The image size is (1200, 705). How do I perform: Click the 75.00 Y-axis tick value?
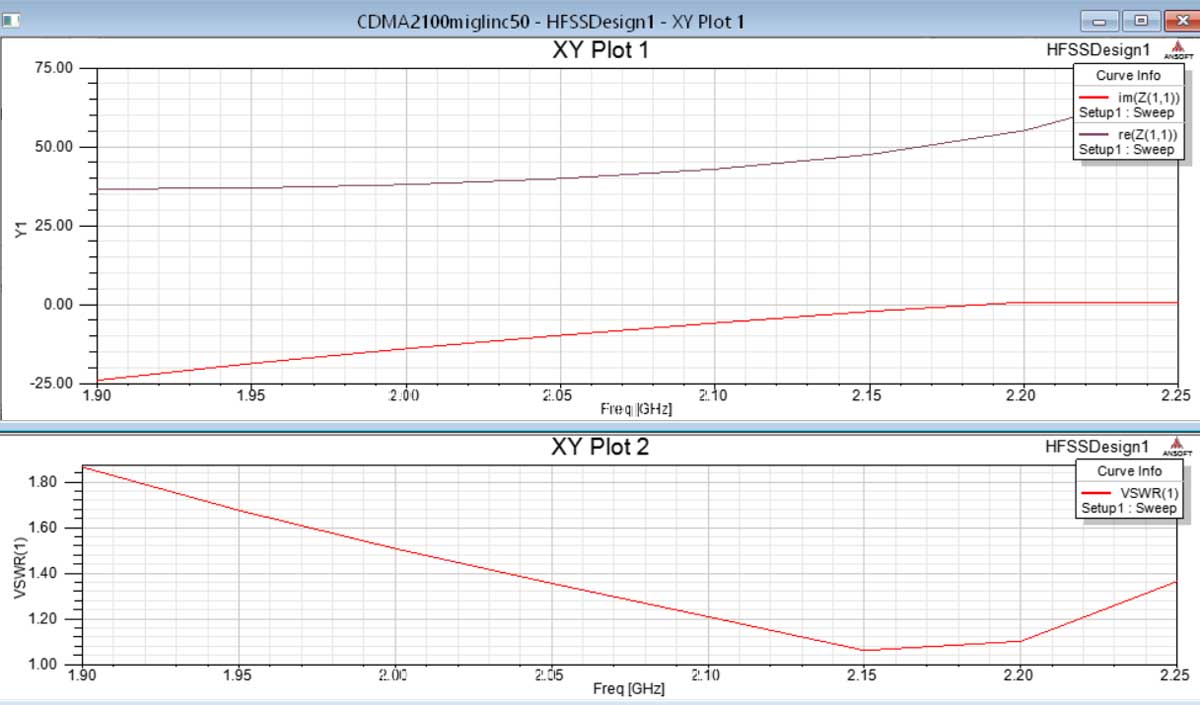point(54,68)
